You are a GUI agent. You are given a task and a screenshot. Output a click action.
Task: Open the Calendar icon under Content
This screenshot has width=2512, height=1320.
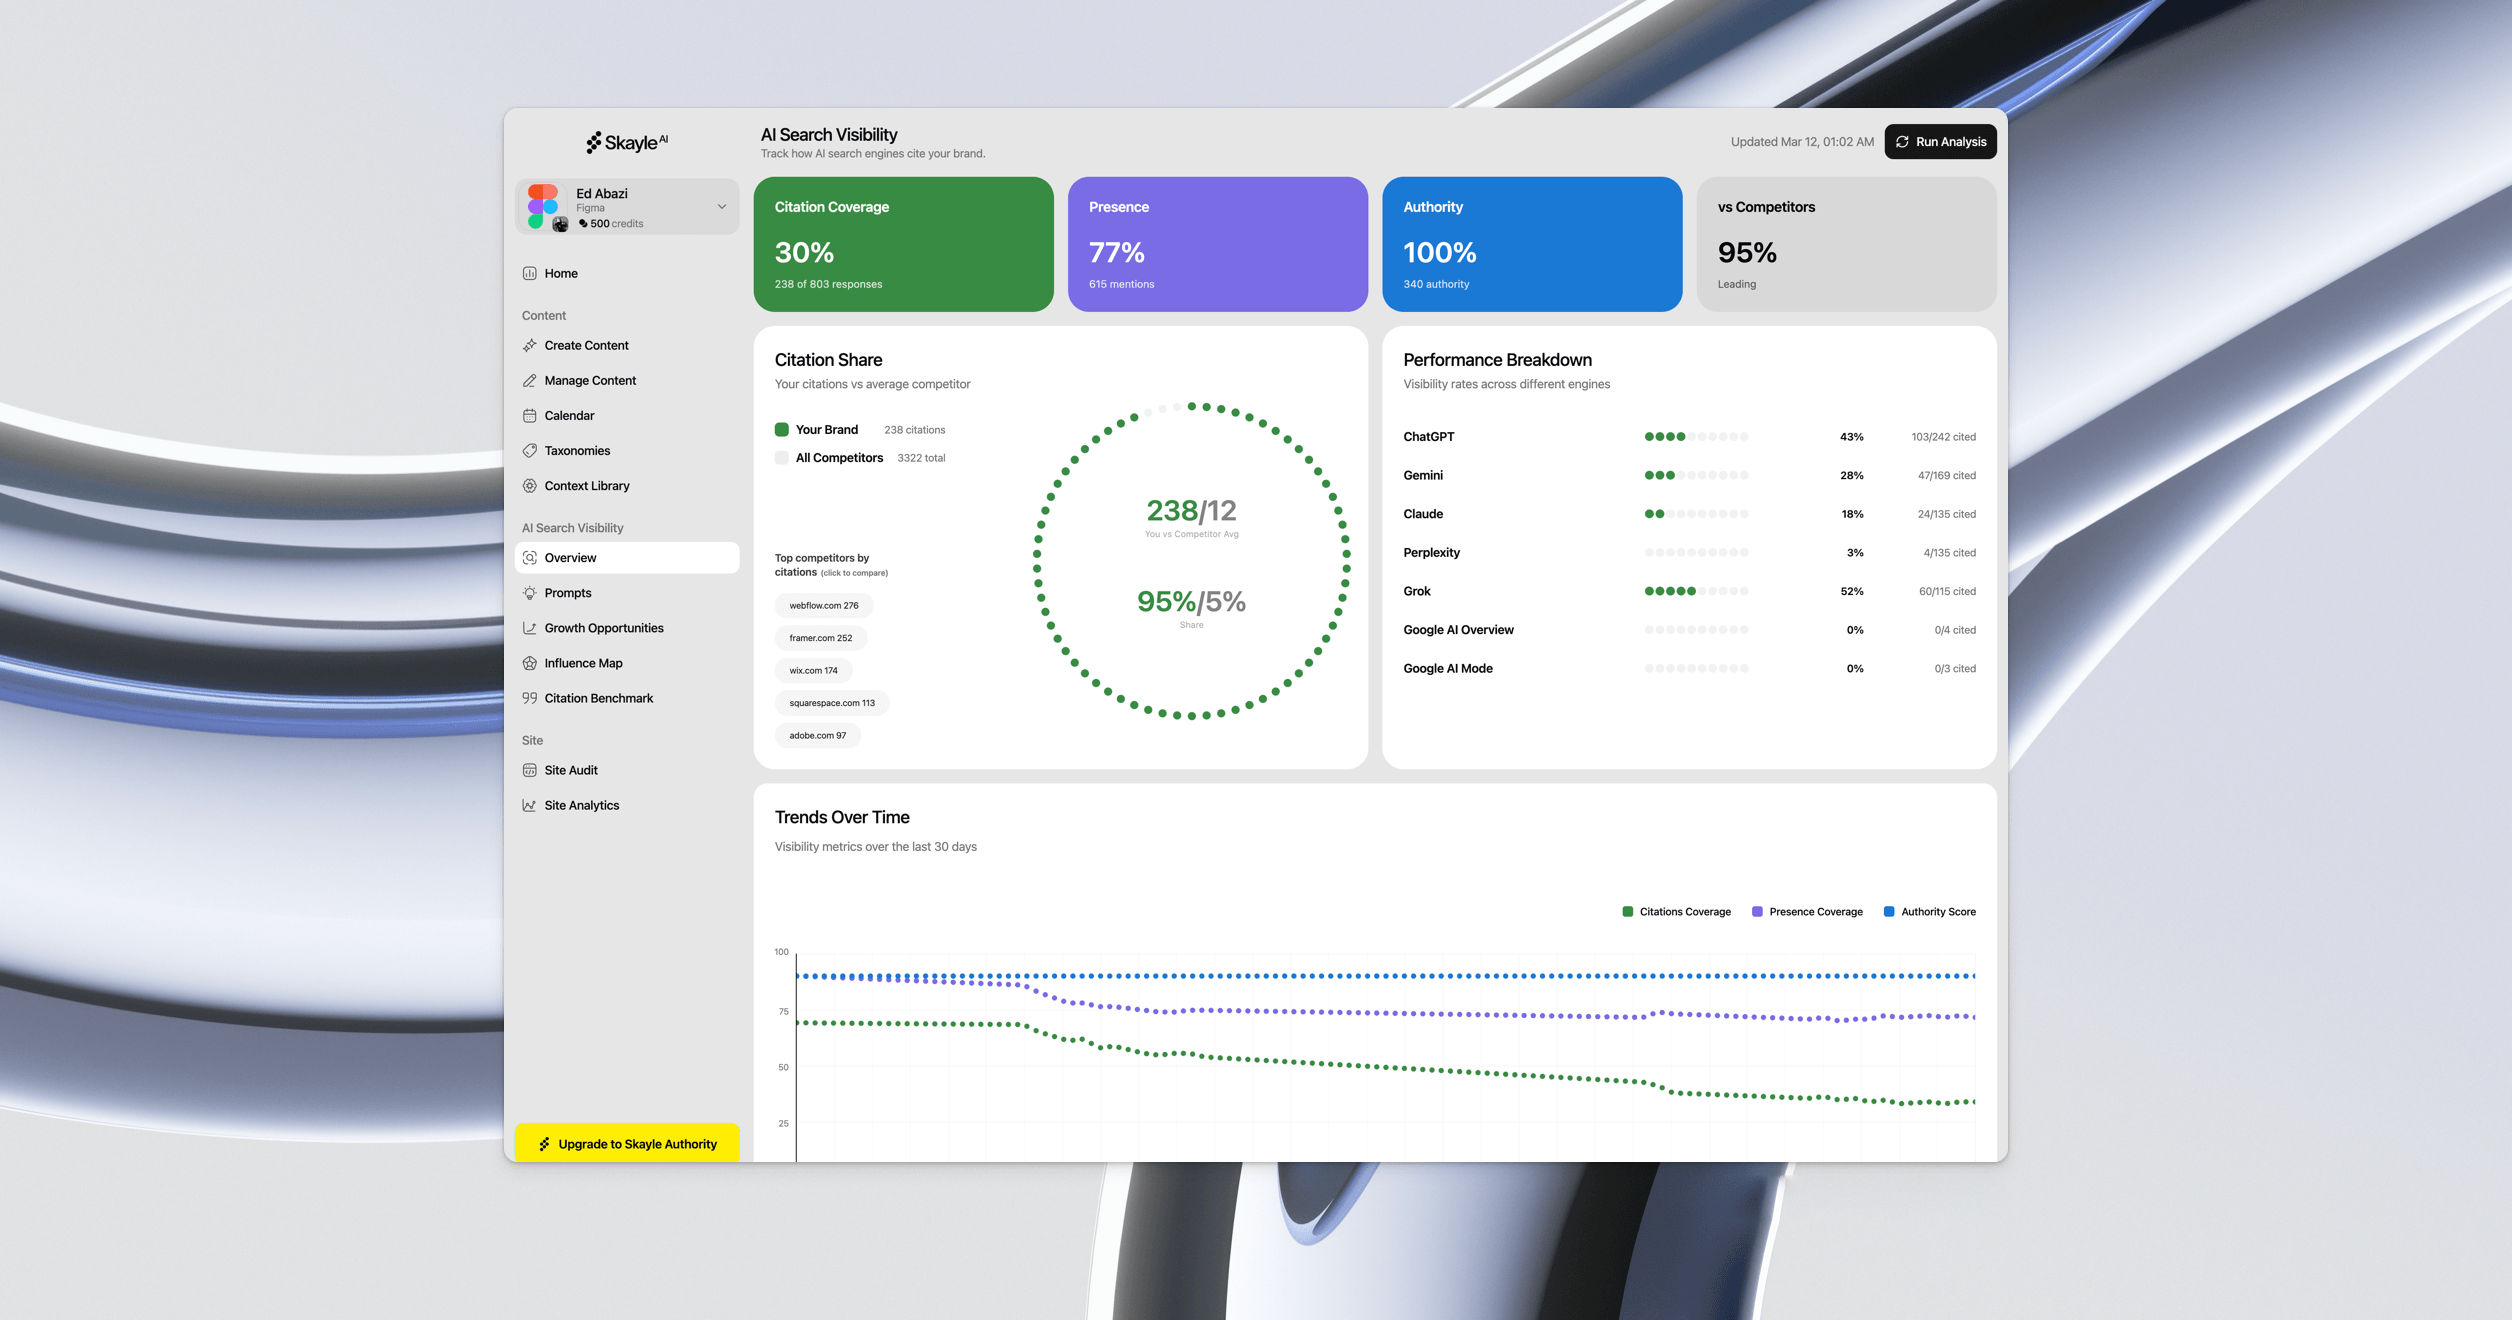click(x=530, y=415)
